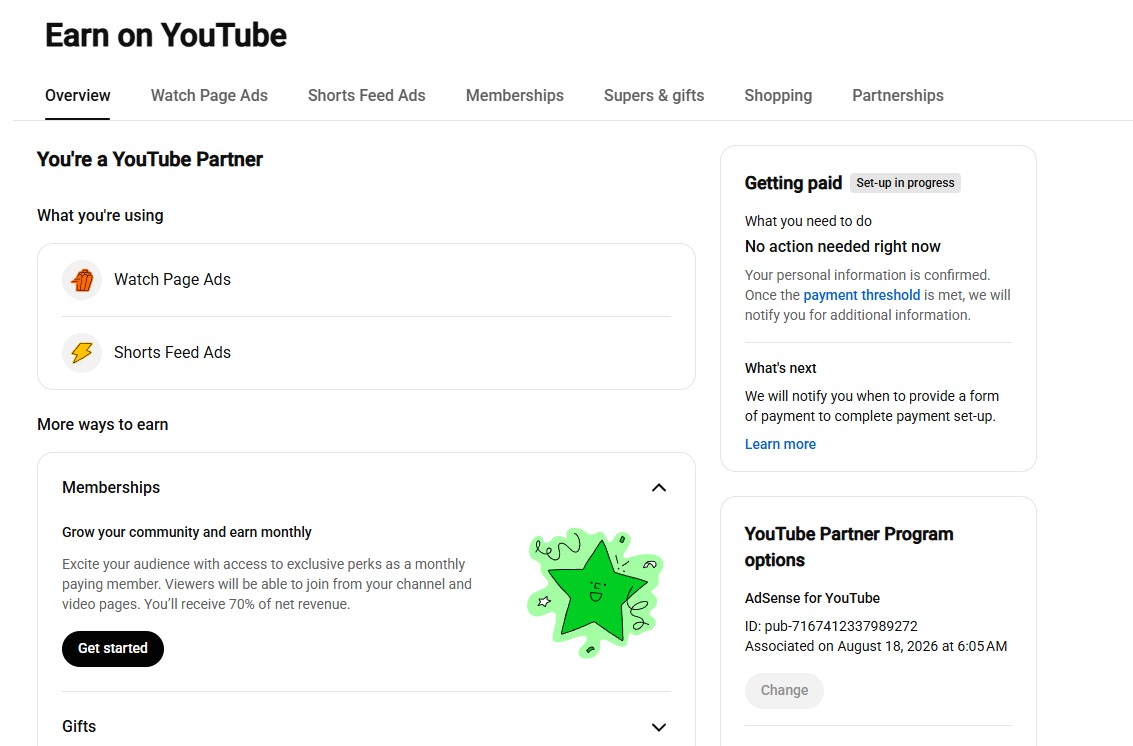Image resolution: width=1133 pixels, height=746 pixels.
Task: Switch to the Overview tab
Action: [77, 95]
